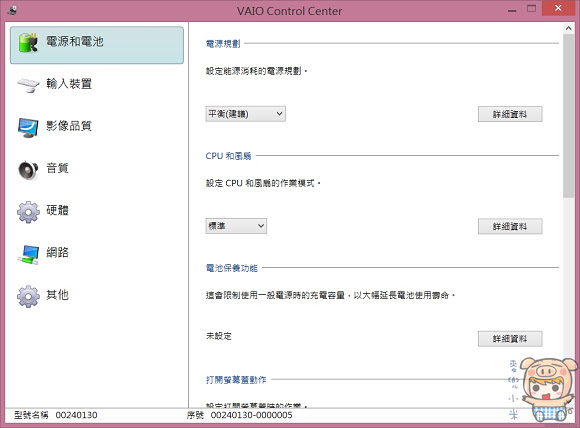Image resolution: width=580 pixels, height=428 pixels.
Task: Click the 打開螢幕蓋動作 section heading
Action: pyautogui.click(x=236, y=380)
